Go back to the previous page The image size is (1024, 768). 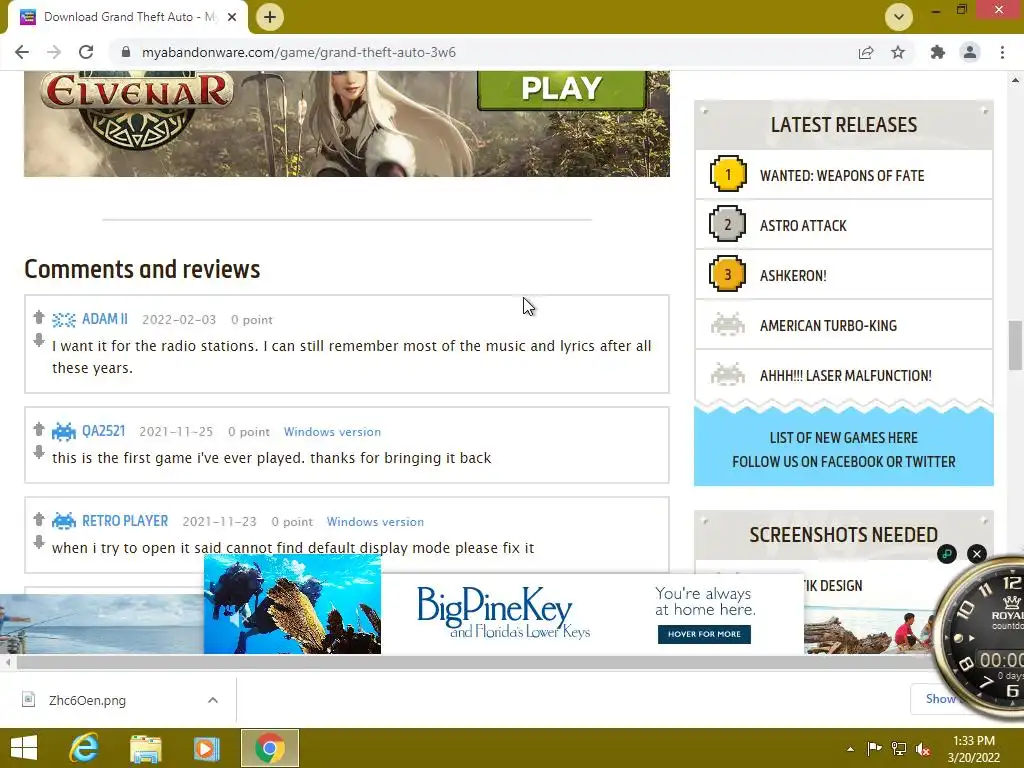[x=22, y=52]
